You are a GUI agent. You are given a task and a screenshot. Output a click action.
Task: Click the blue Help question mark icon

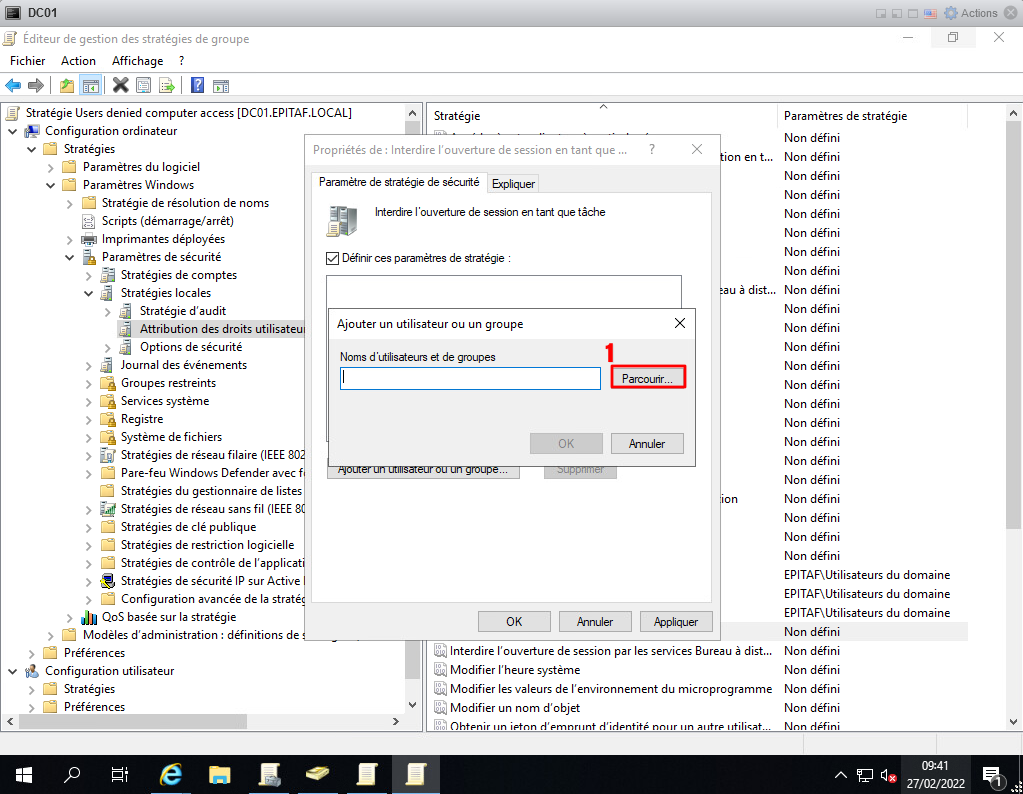(198, 85)
